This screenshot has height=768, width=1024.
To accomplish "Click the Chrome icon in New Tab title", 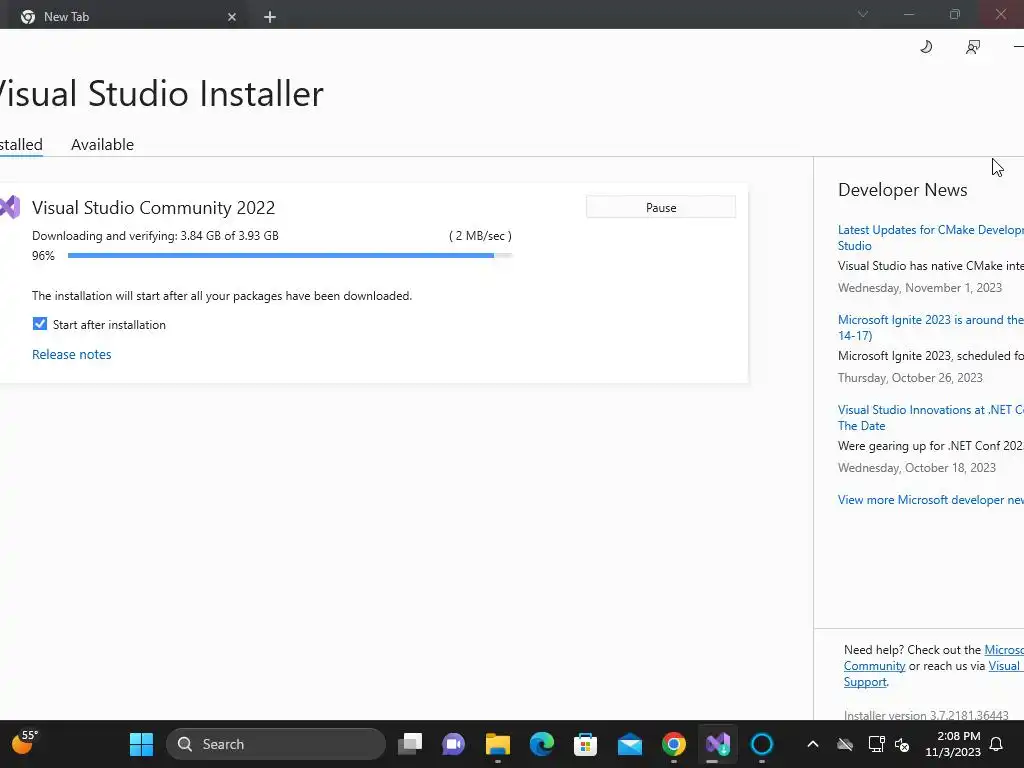I will tap(27, 17).
